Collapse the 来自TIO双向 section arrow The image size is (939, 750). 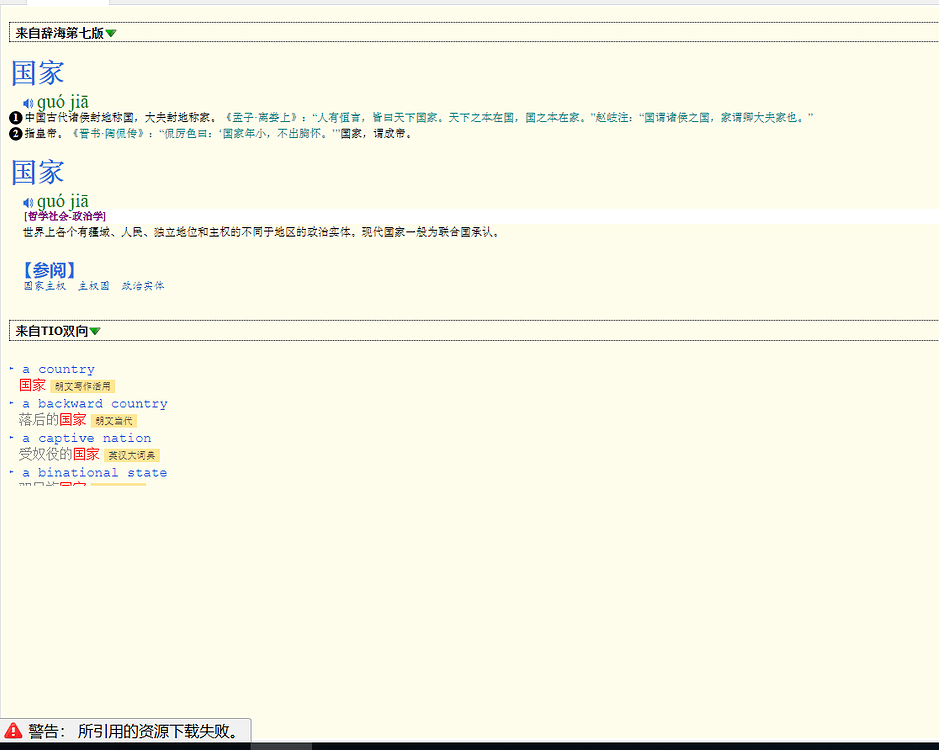[x=95, y=331]
